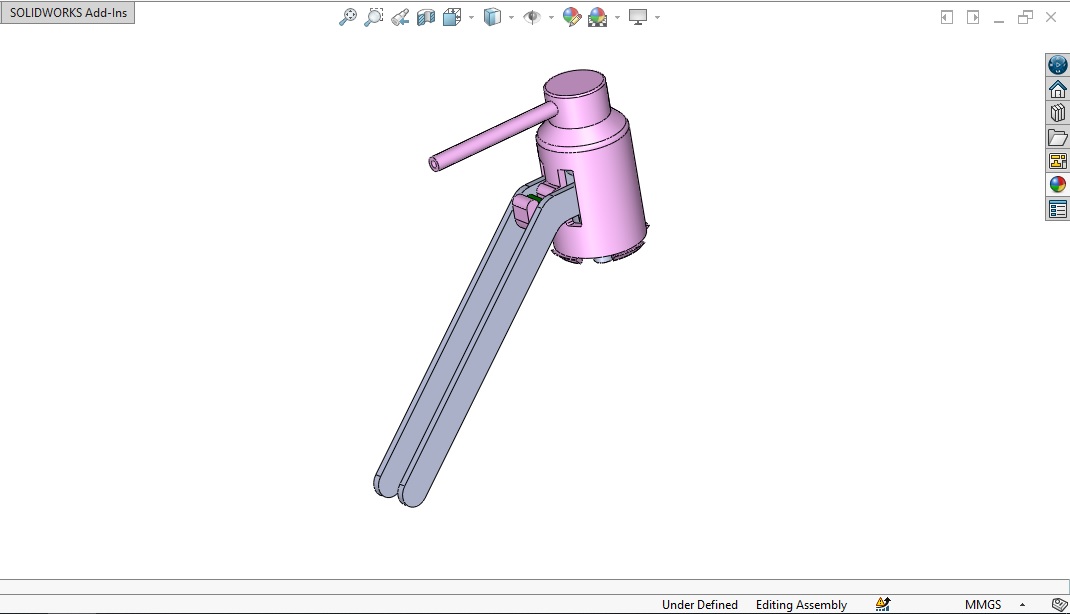Click the Under Defined status text
The width and height of the screenshot is (1070, 614).
(x=699, y=604)
